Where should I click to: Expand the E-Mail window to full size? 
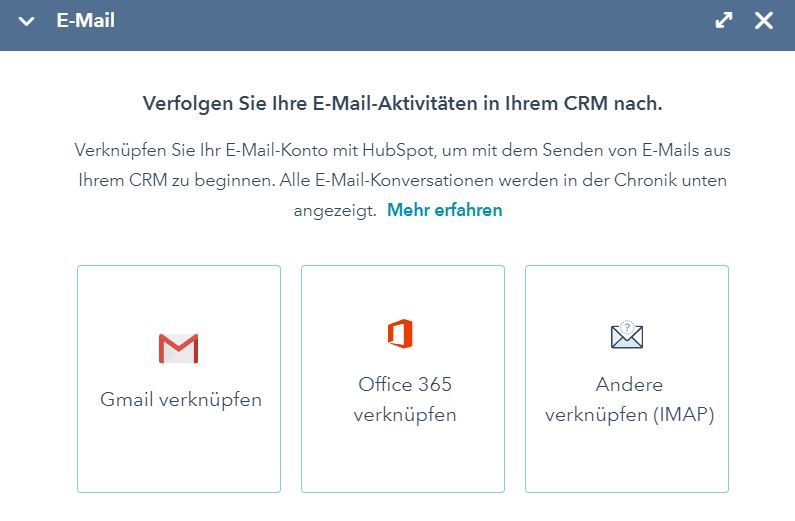pos(724,21)
